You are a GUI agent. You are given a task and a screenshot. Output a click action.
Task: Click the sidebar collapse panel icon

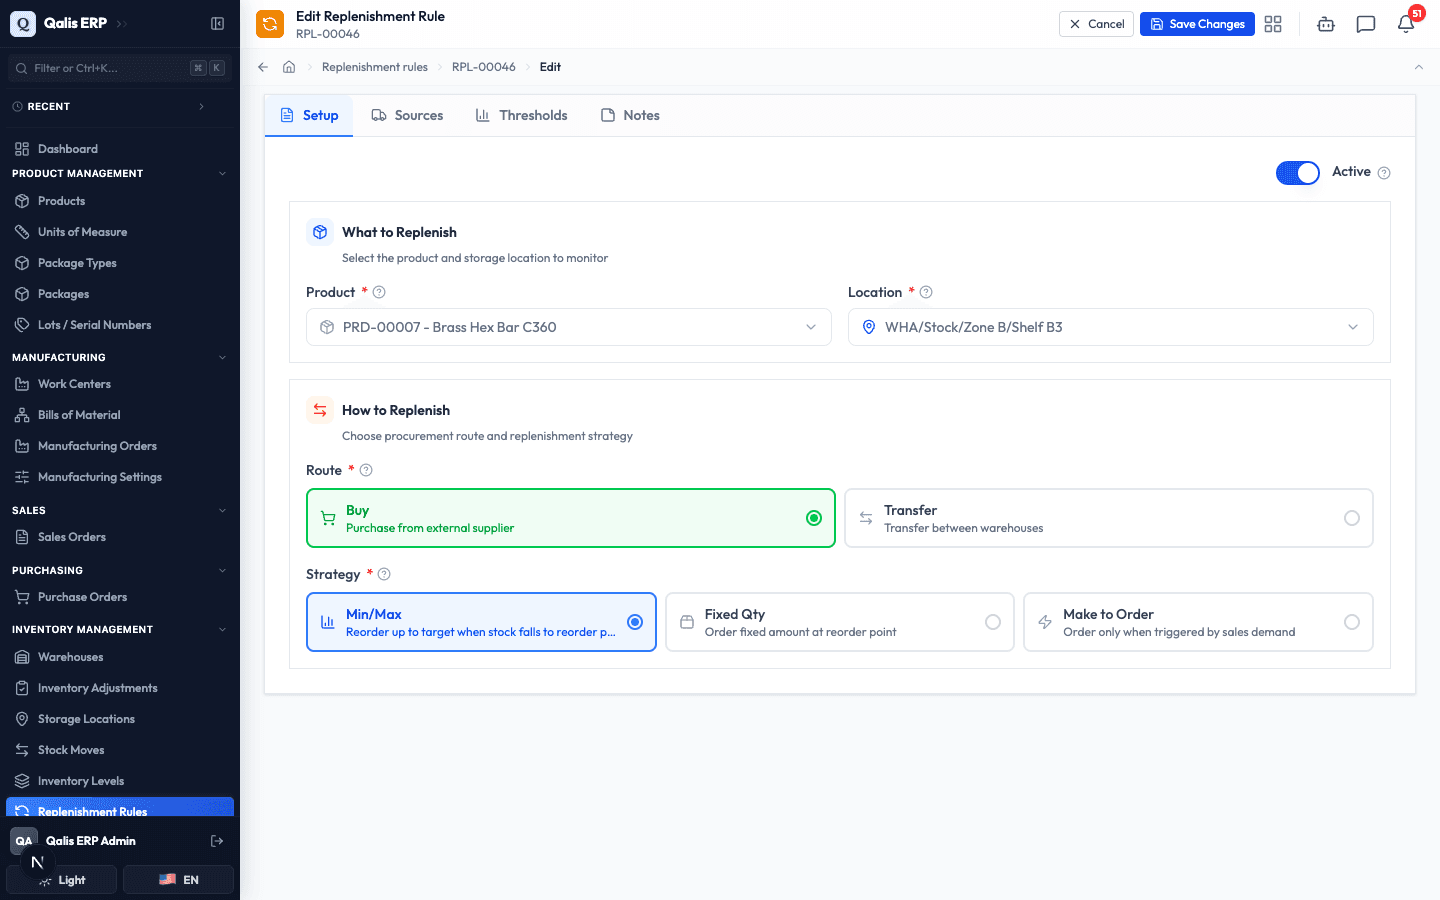click(217, 23)
